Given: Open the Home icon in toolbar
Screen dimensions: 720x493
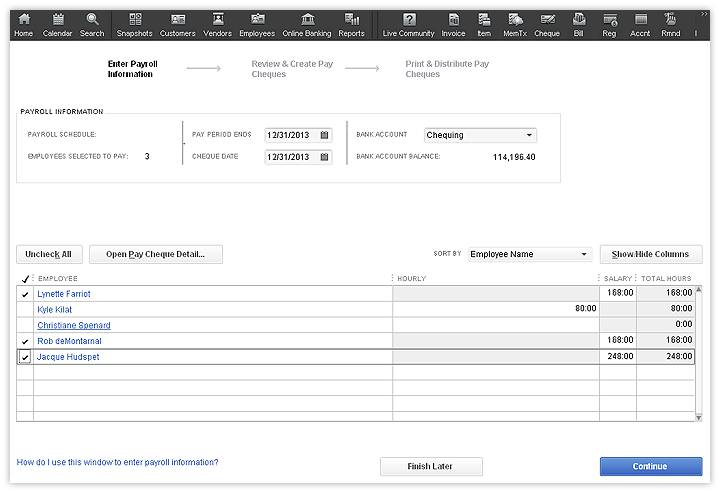Looking at the screenshot, I should pyautogui.click(x=23, y=25).
